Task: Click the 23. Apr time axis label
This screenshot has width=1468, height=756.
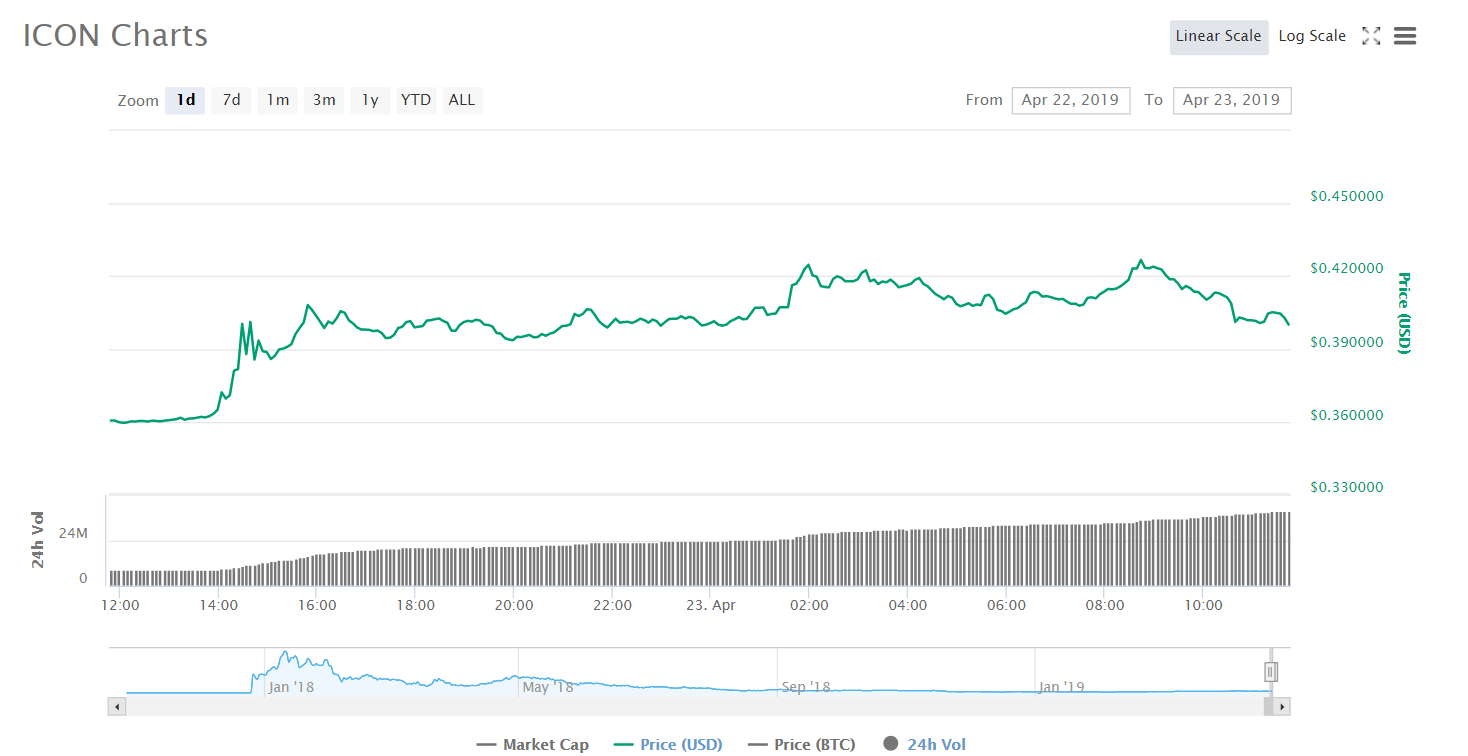Action: (x=710, y=605)
